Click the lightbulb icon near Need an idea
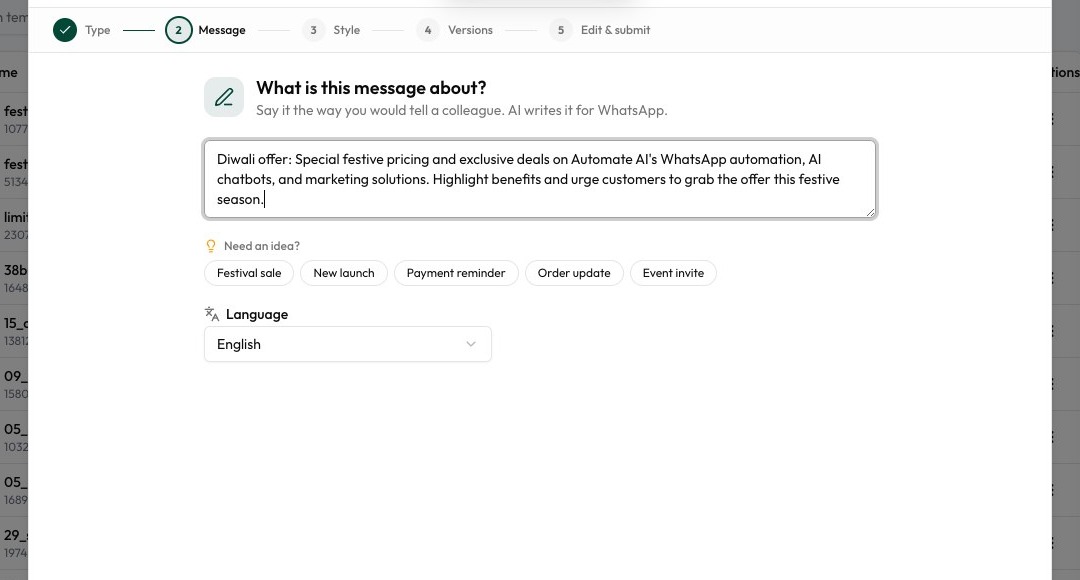This screenshot has width=1080, height=580. point(211,246)
